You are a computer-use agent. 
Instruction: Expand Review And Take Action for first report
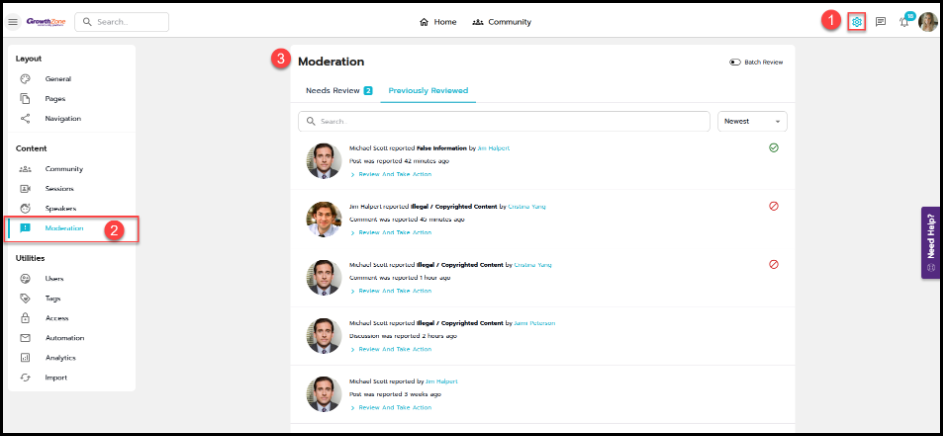coord(394,173)
